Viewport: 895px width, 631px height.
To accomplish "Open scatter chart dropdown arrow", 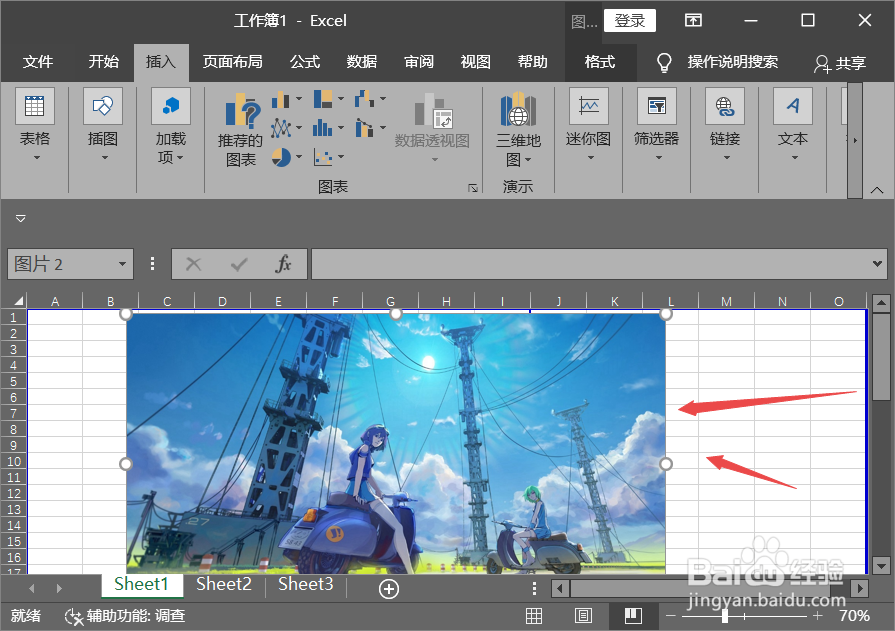I will (x=341, y=156).
